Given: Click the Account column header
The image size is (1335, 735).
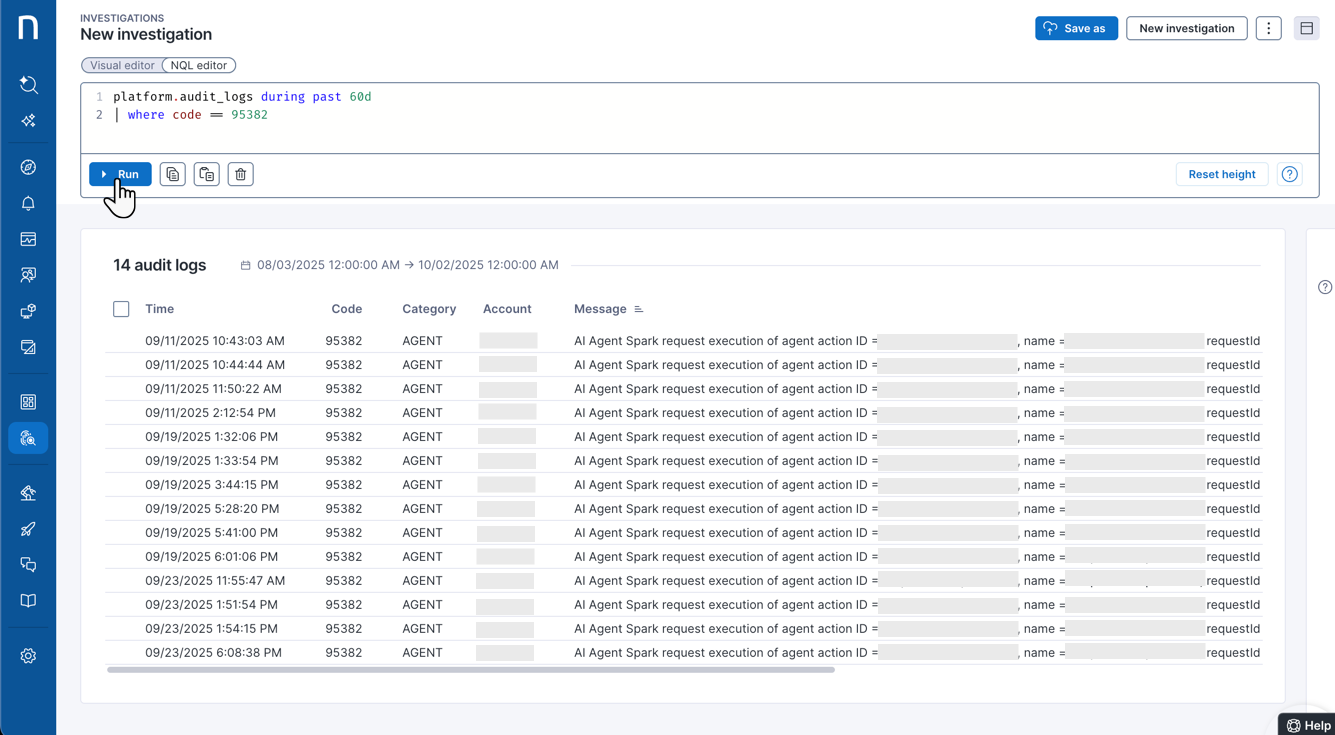Looking at the screenshot, I should point(507,309).
